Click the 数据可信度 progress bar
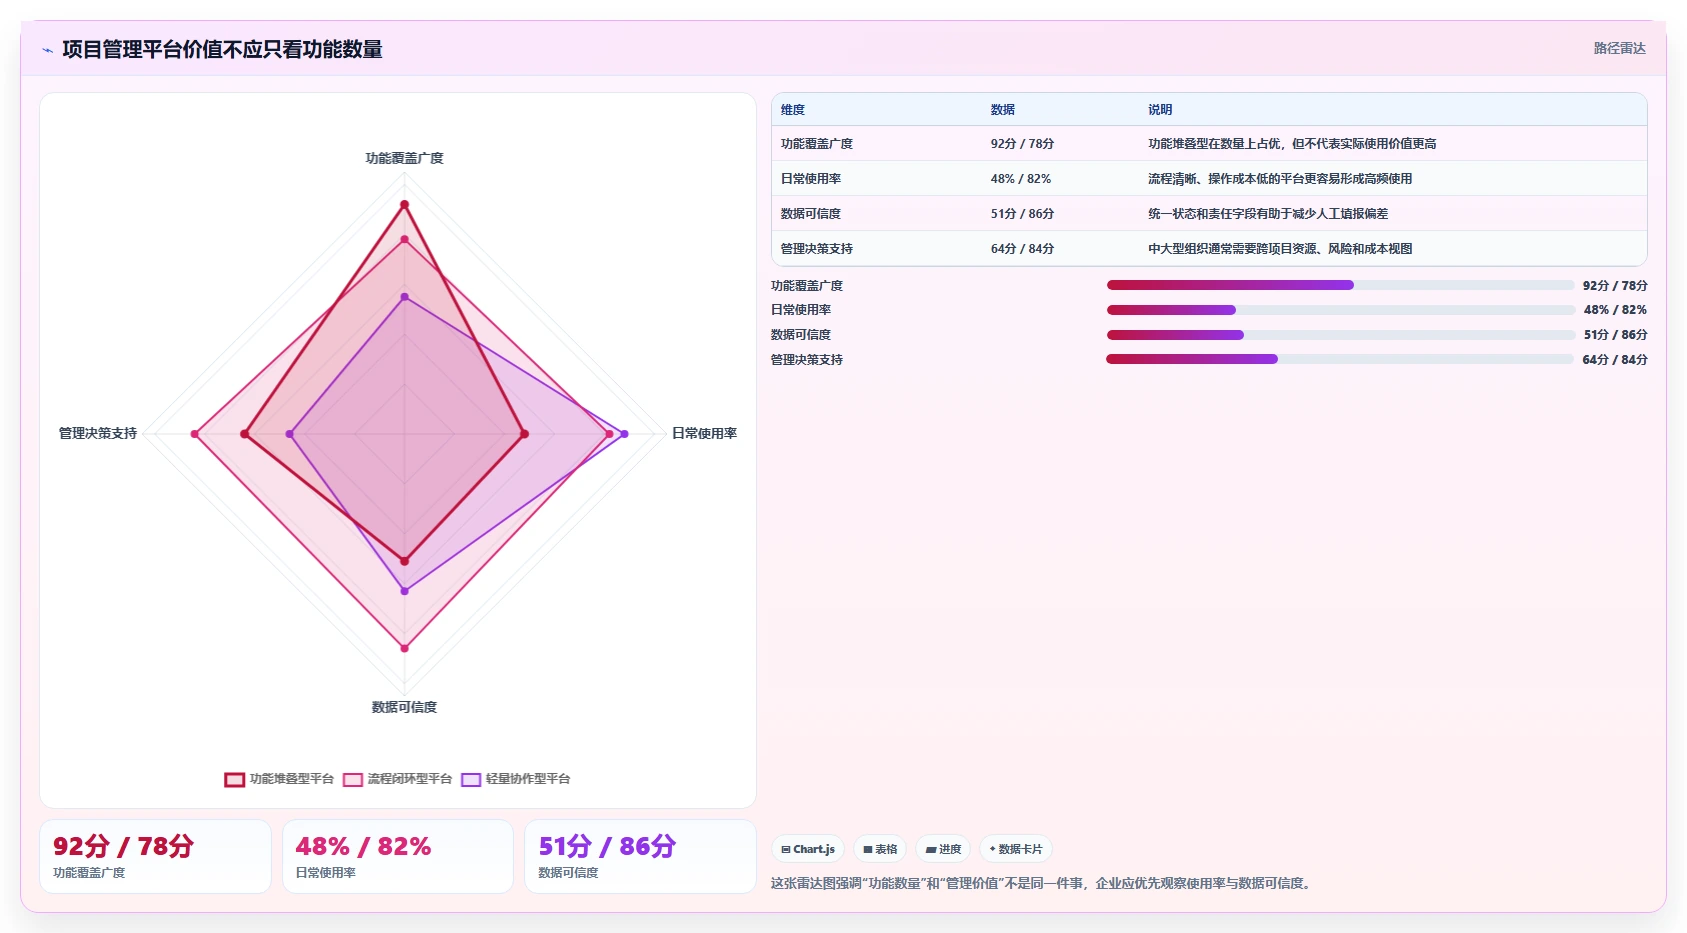Viewport: 1687px width, 933px height. point(1340,335)
